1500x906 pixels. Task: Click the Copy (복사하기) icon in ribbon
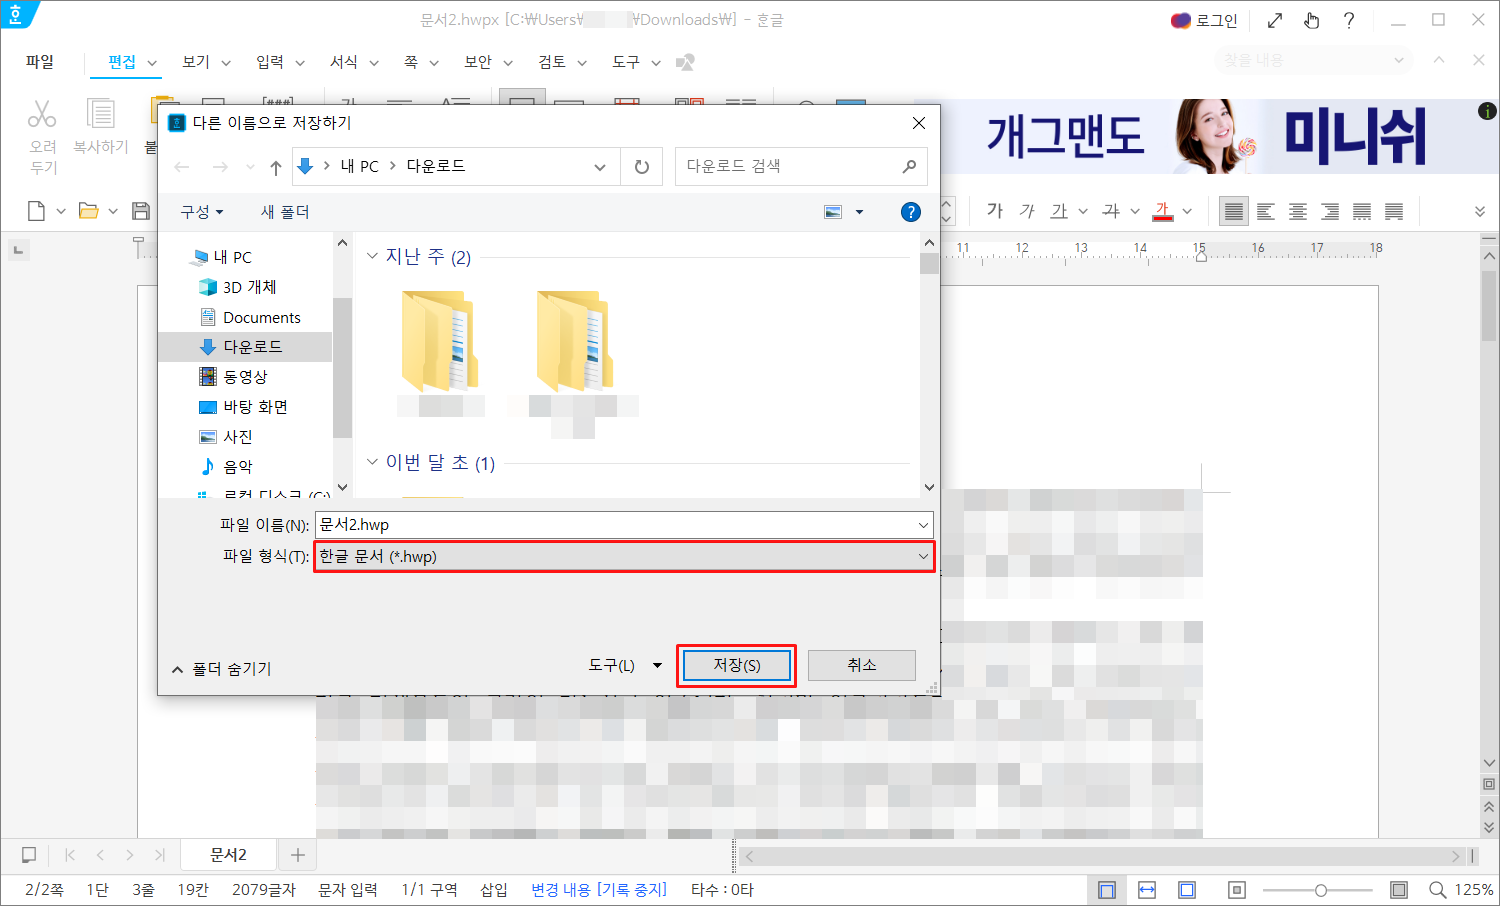pyautogui.click(x=101, y=114)
